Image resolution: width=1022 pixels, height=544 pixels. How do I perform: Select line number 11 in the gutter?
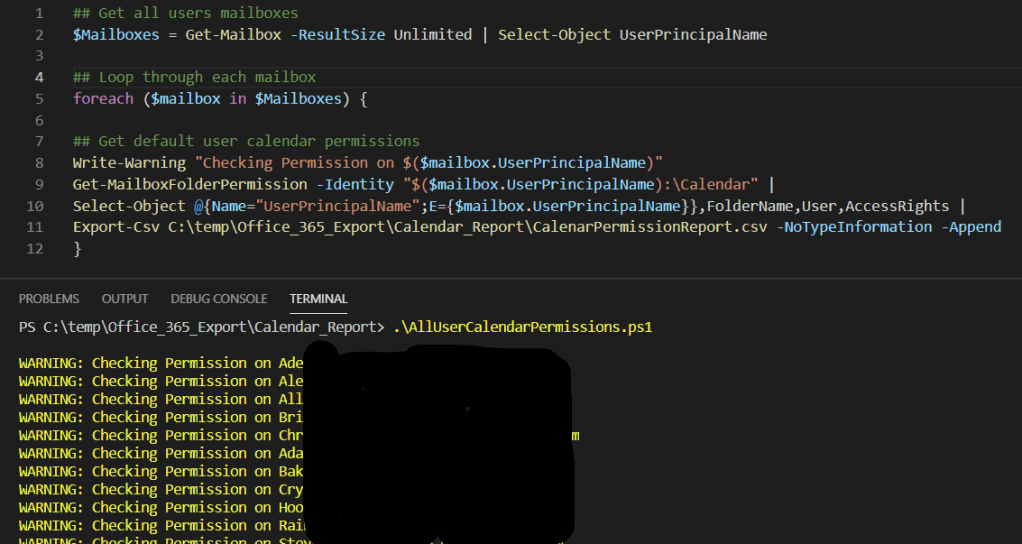(x=35, y=227)
